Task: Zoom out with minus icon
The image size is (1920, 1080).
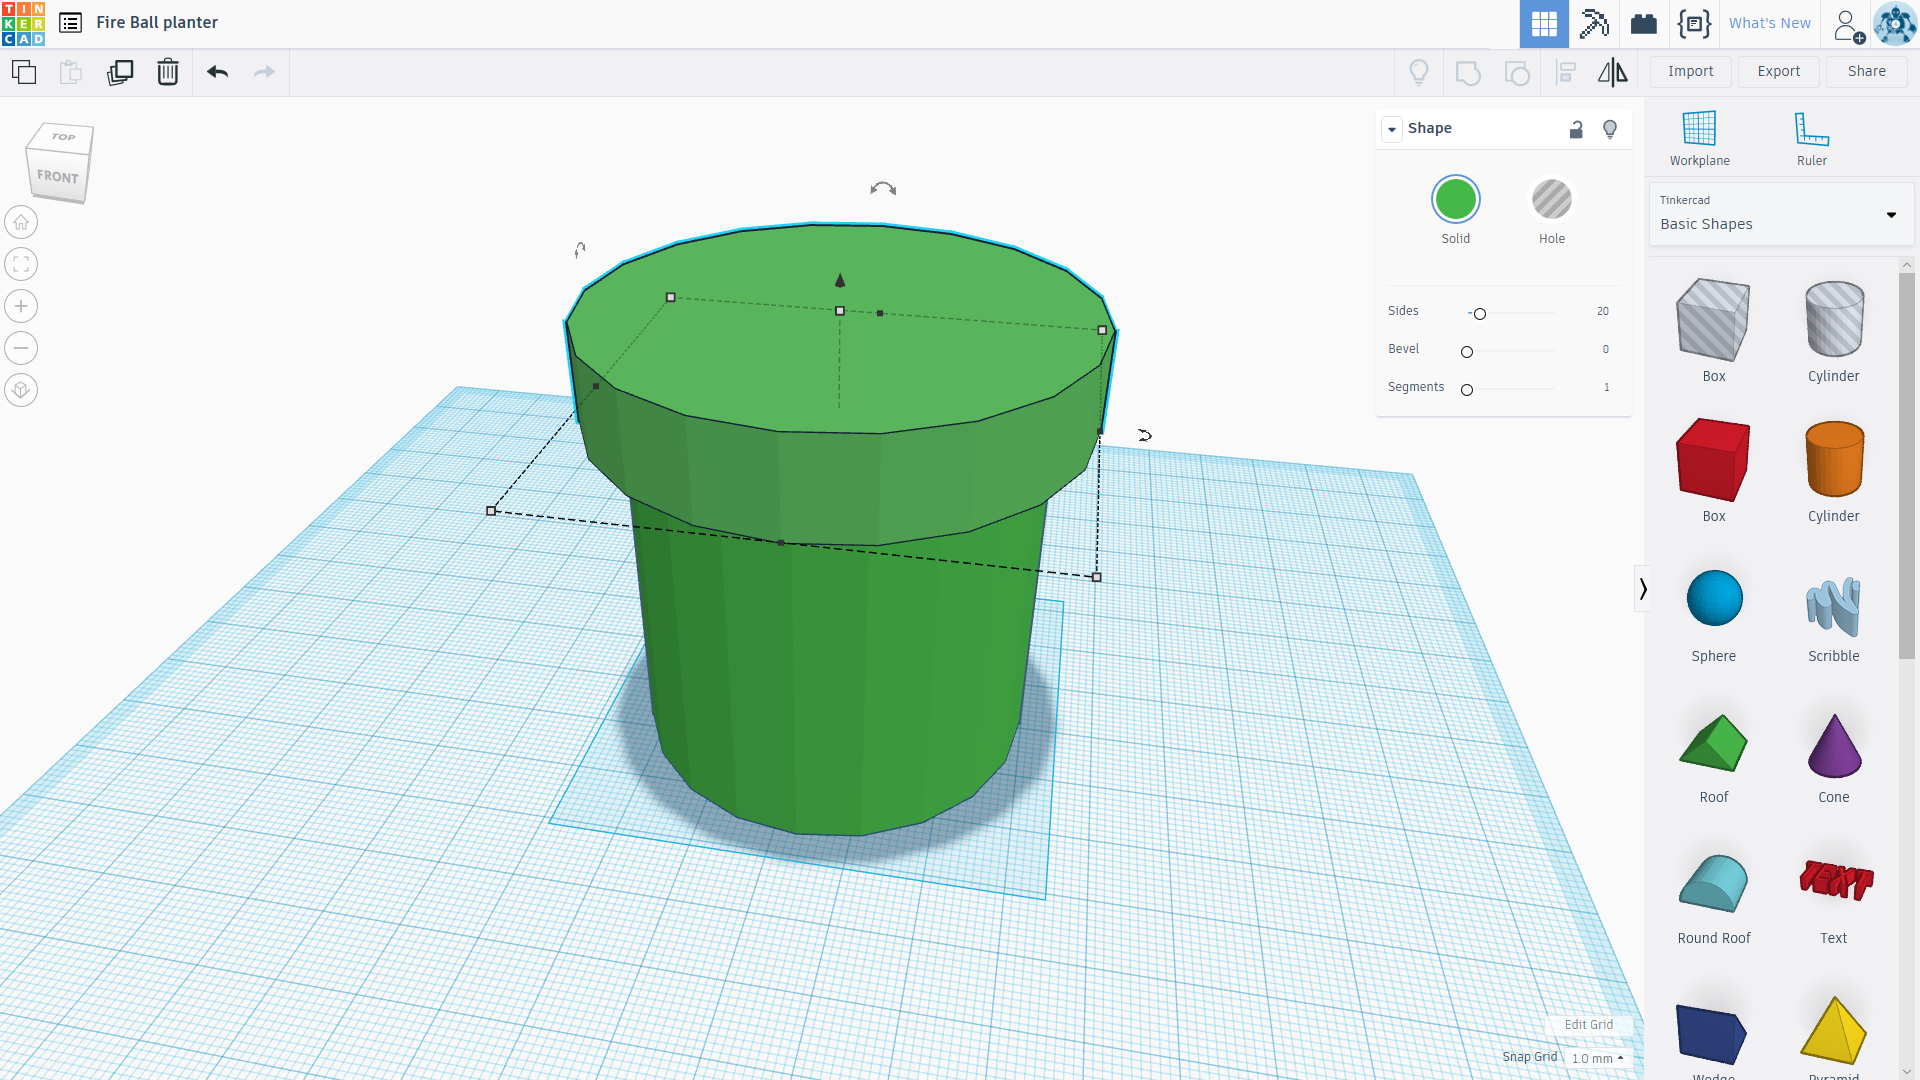Action: point(21,348)
